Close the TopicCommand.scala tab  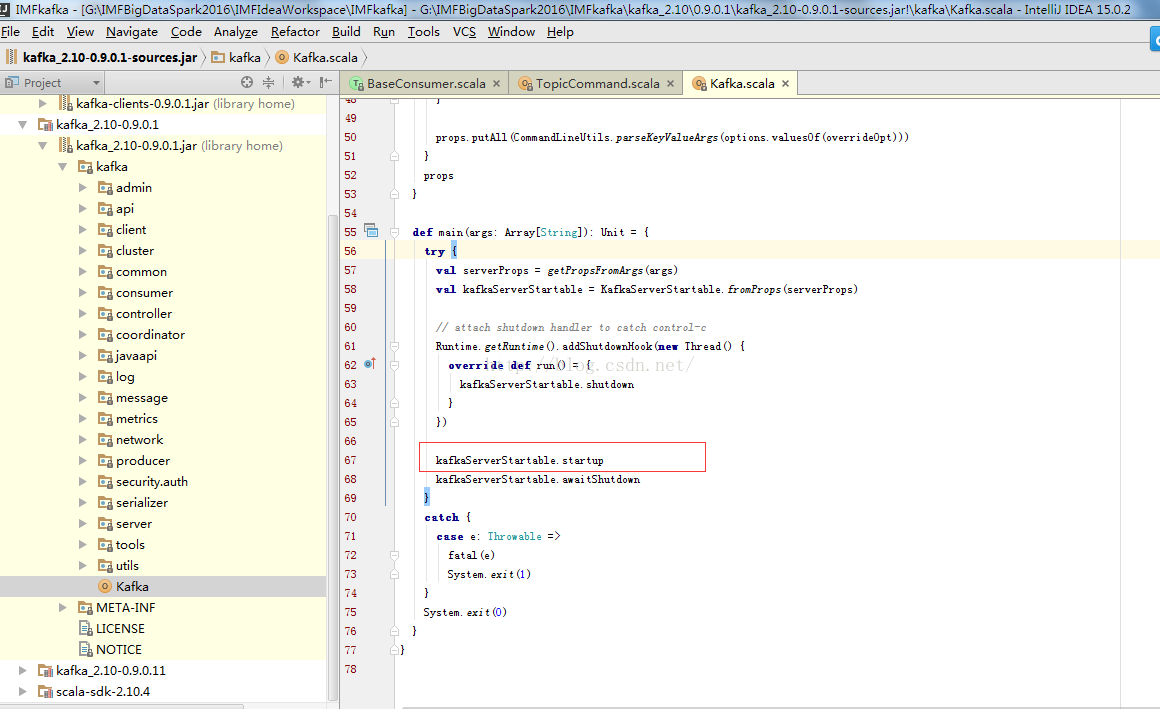[670, 84]
